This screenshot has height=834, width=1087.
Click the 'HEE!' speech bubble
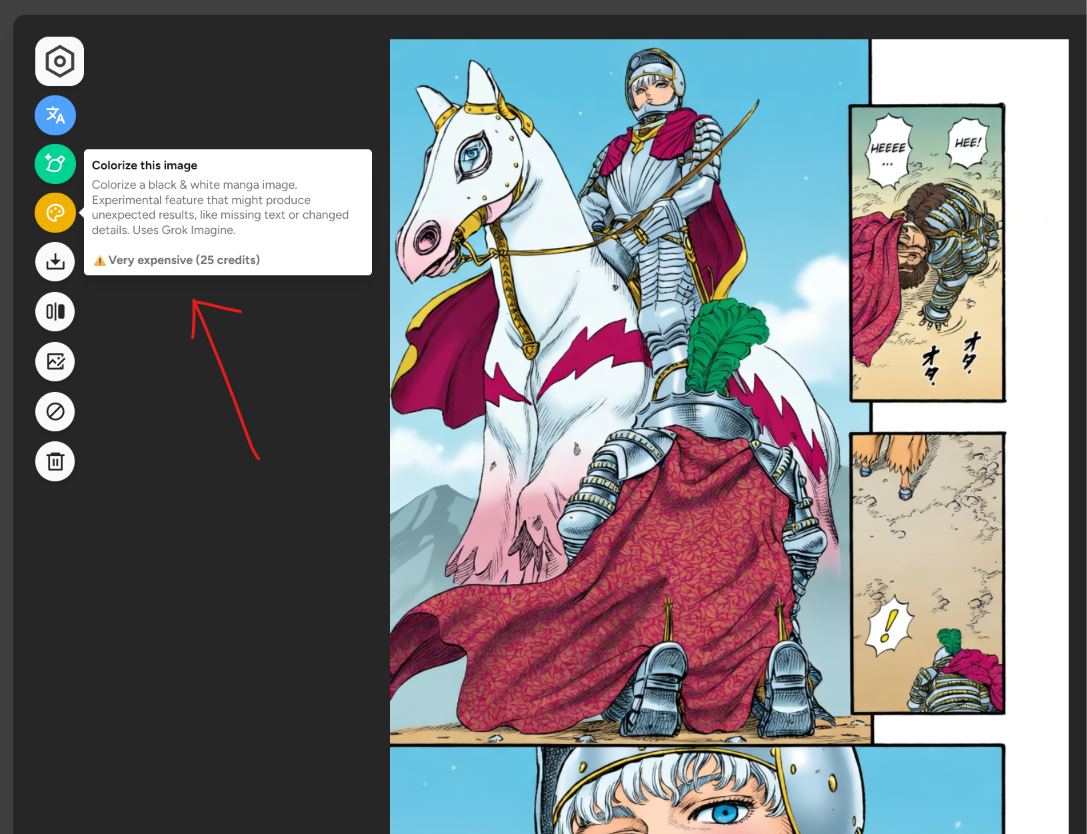coord(968,142)
